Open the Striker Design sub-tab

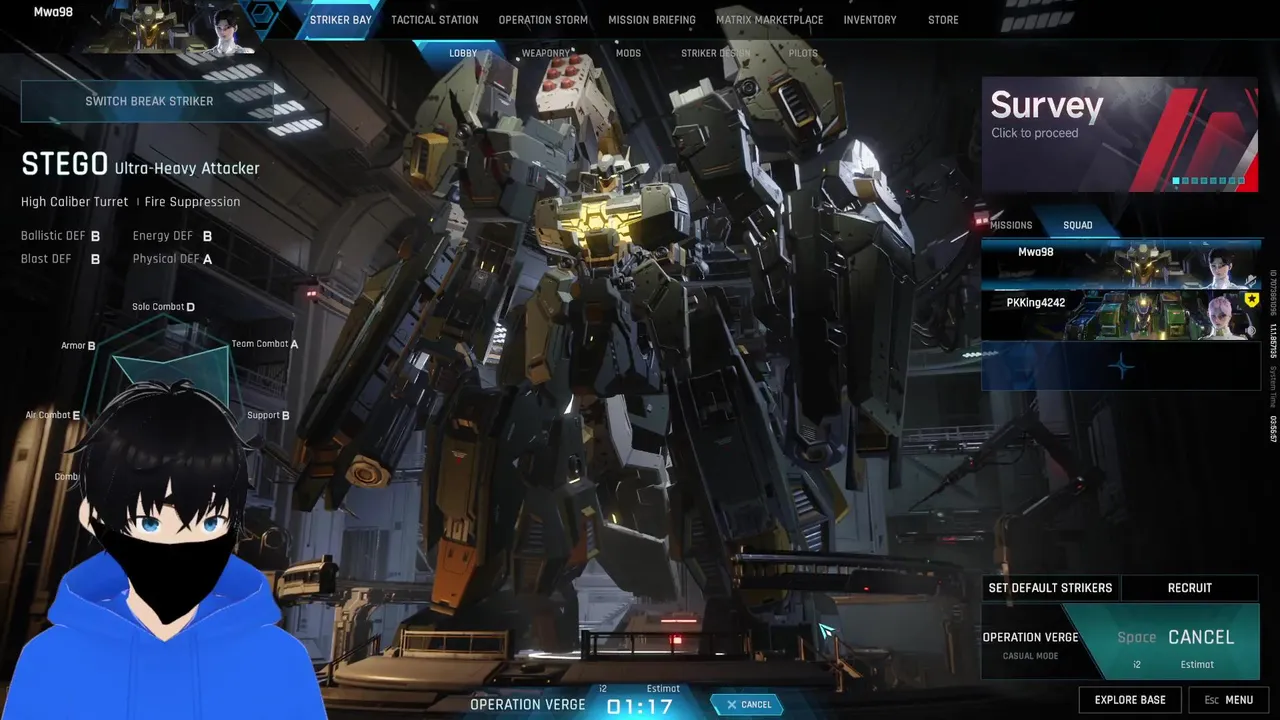(715, 53)
